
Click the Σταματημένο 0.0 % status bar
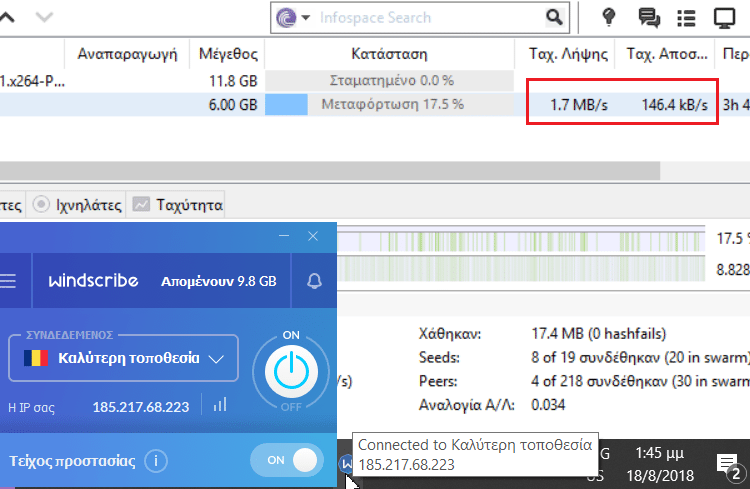[389, 80]
